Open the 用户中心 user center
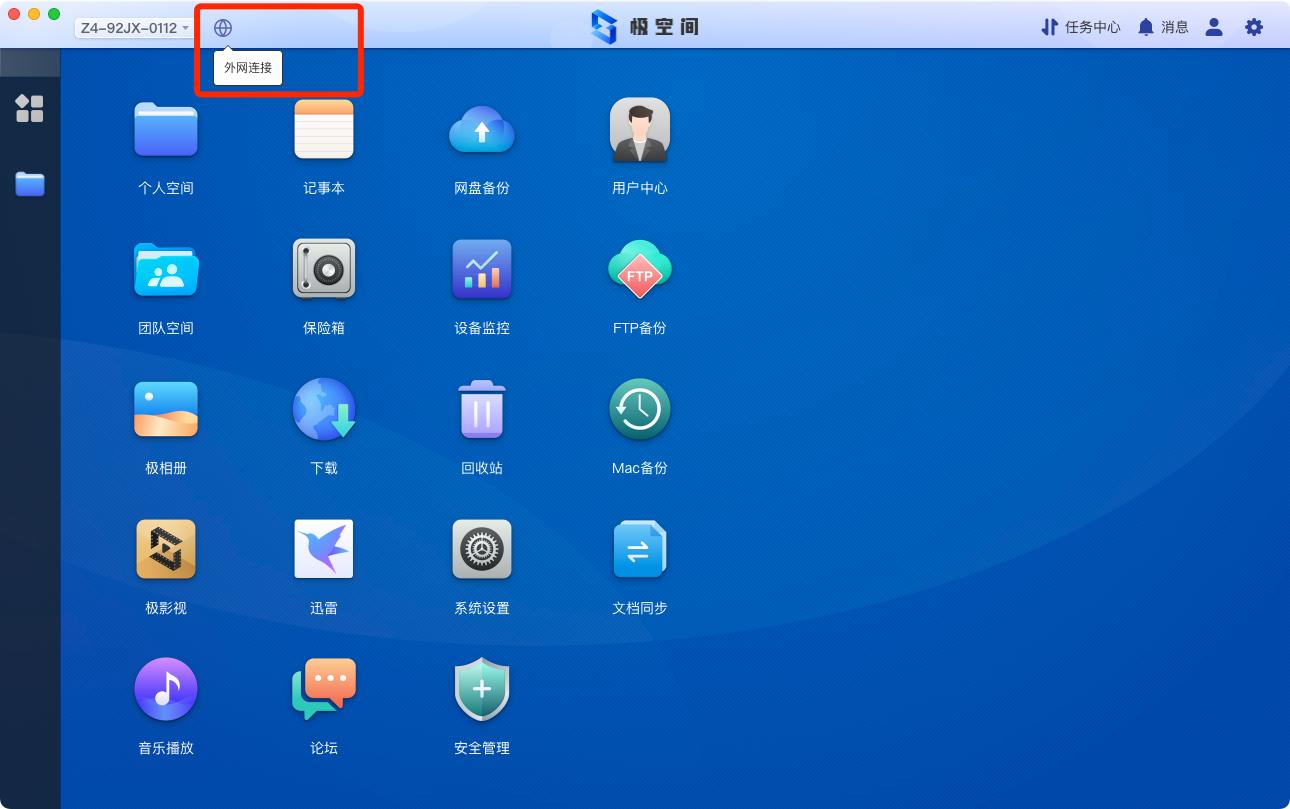The image size is (1290, 809). click(x=640, y=129)
